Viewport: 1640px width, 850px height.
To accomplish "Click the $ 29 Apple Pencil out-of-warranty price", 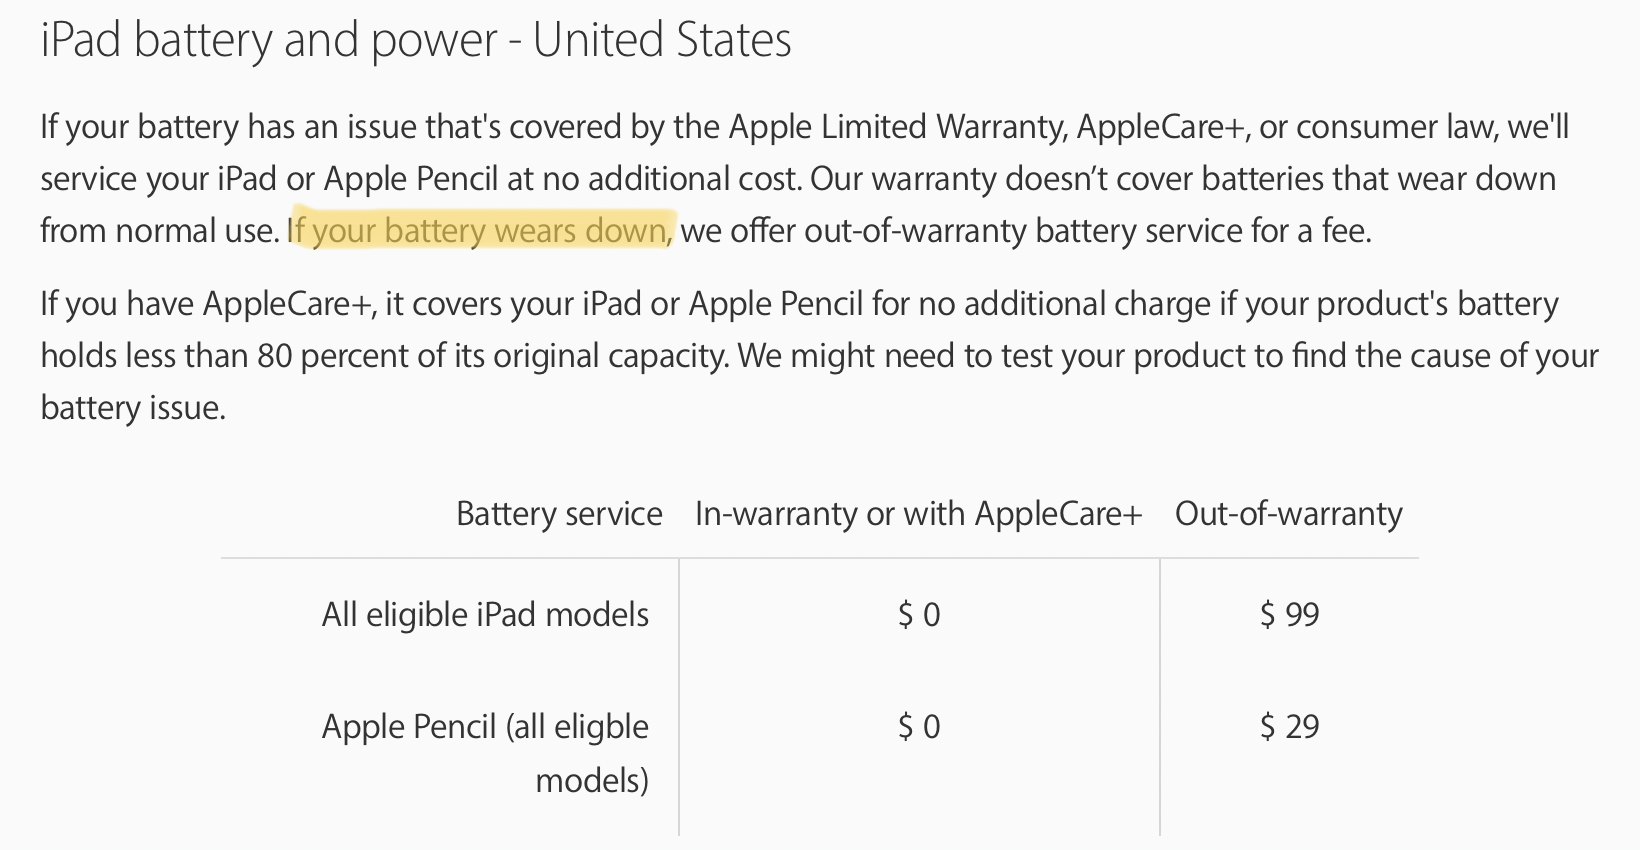I will coord(1290,726).
